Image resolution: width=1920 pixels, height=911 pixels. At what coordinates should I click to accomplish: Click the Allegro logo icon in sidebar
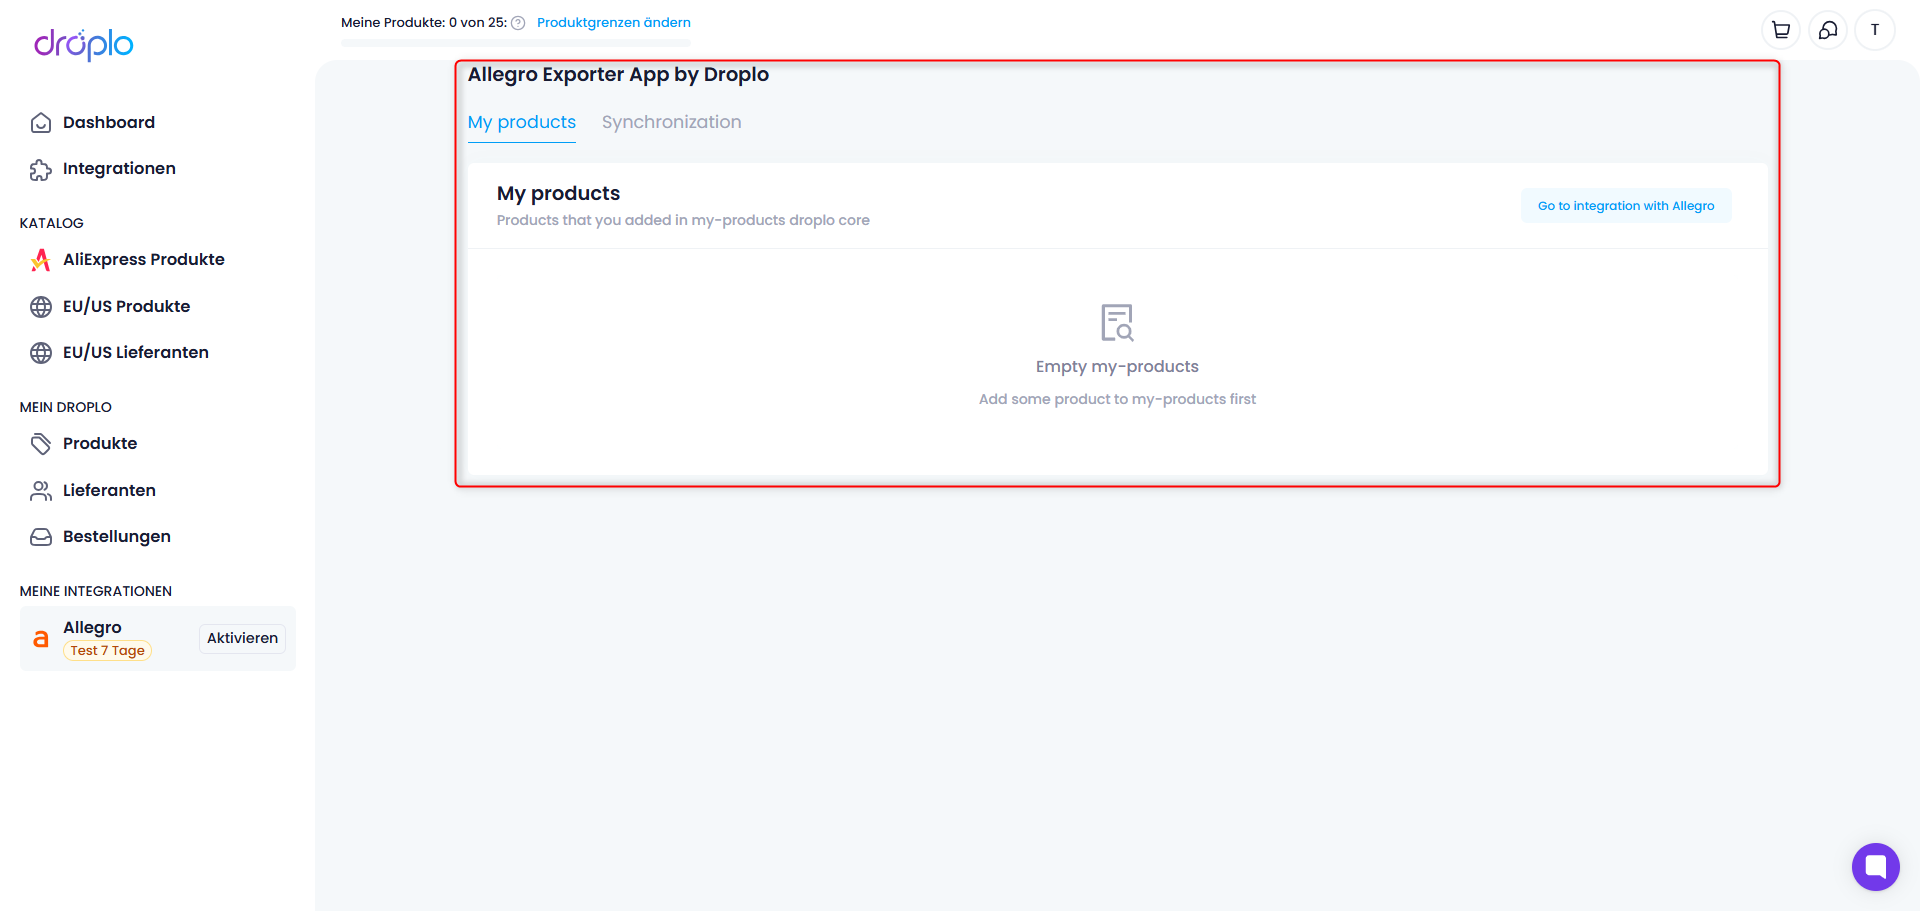pos(41,639)
